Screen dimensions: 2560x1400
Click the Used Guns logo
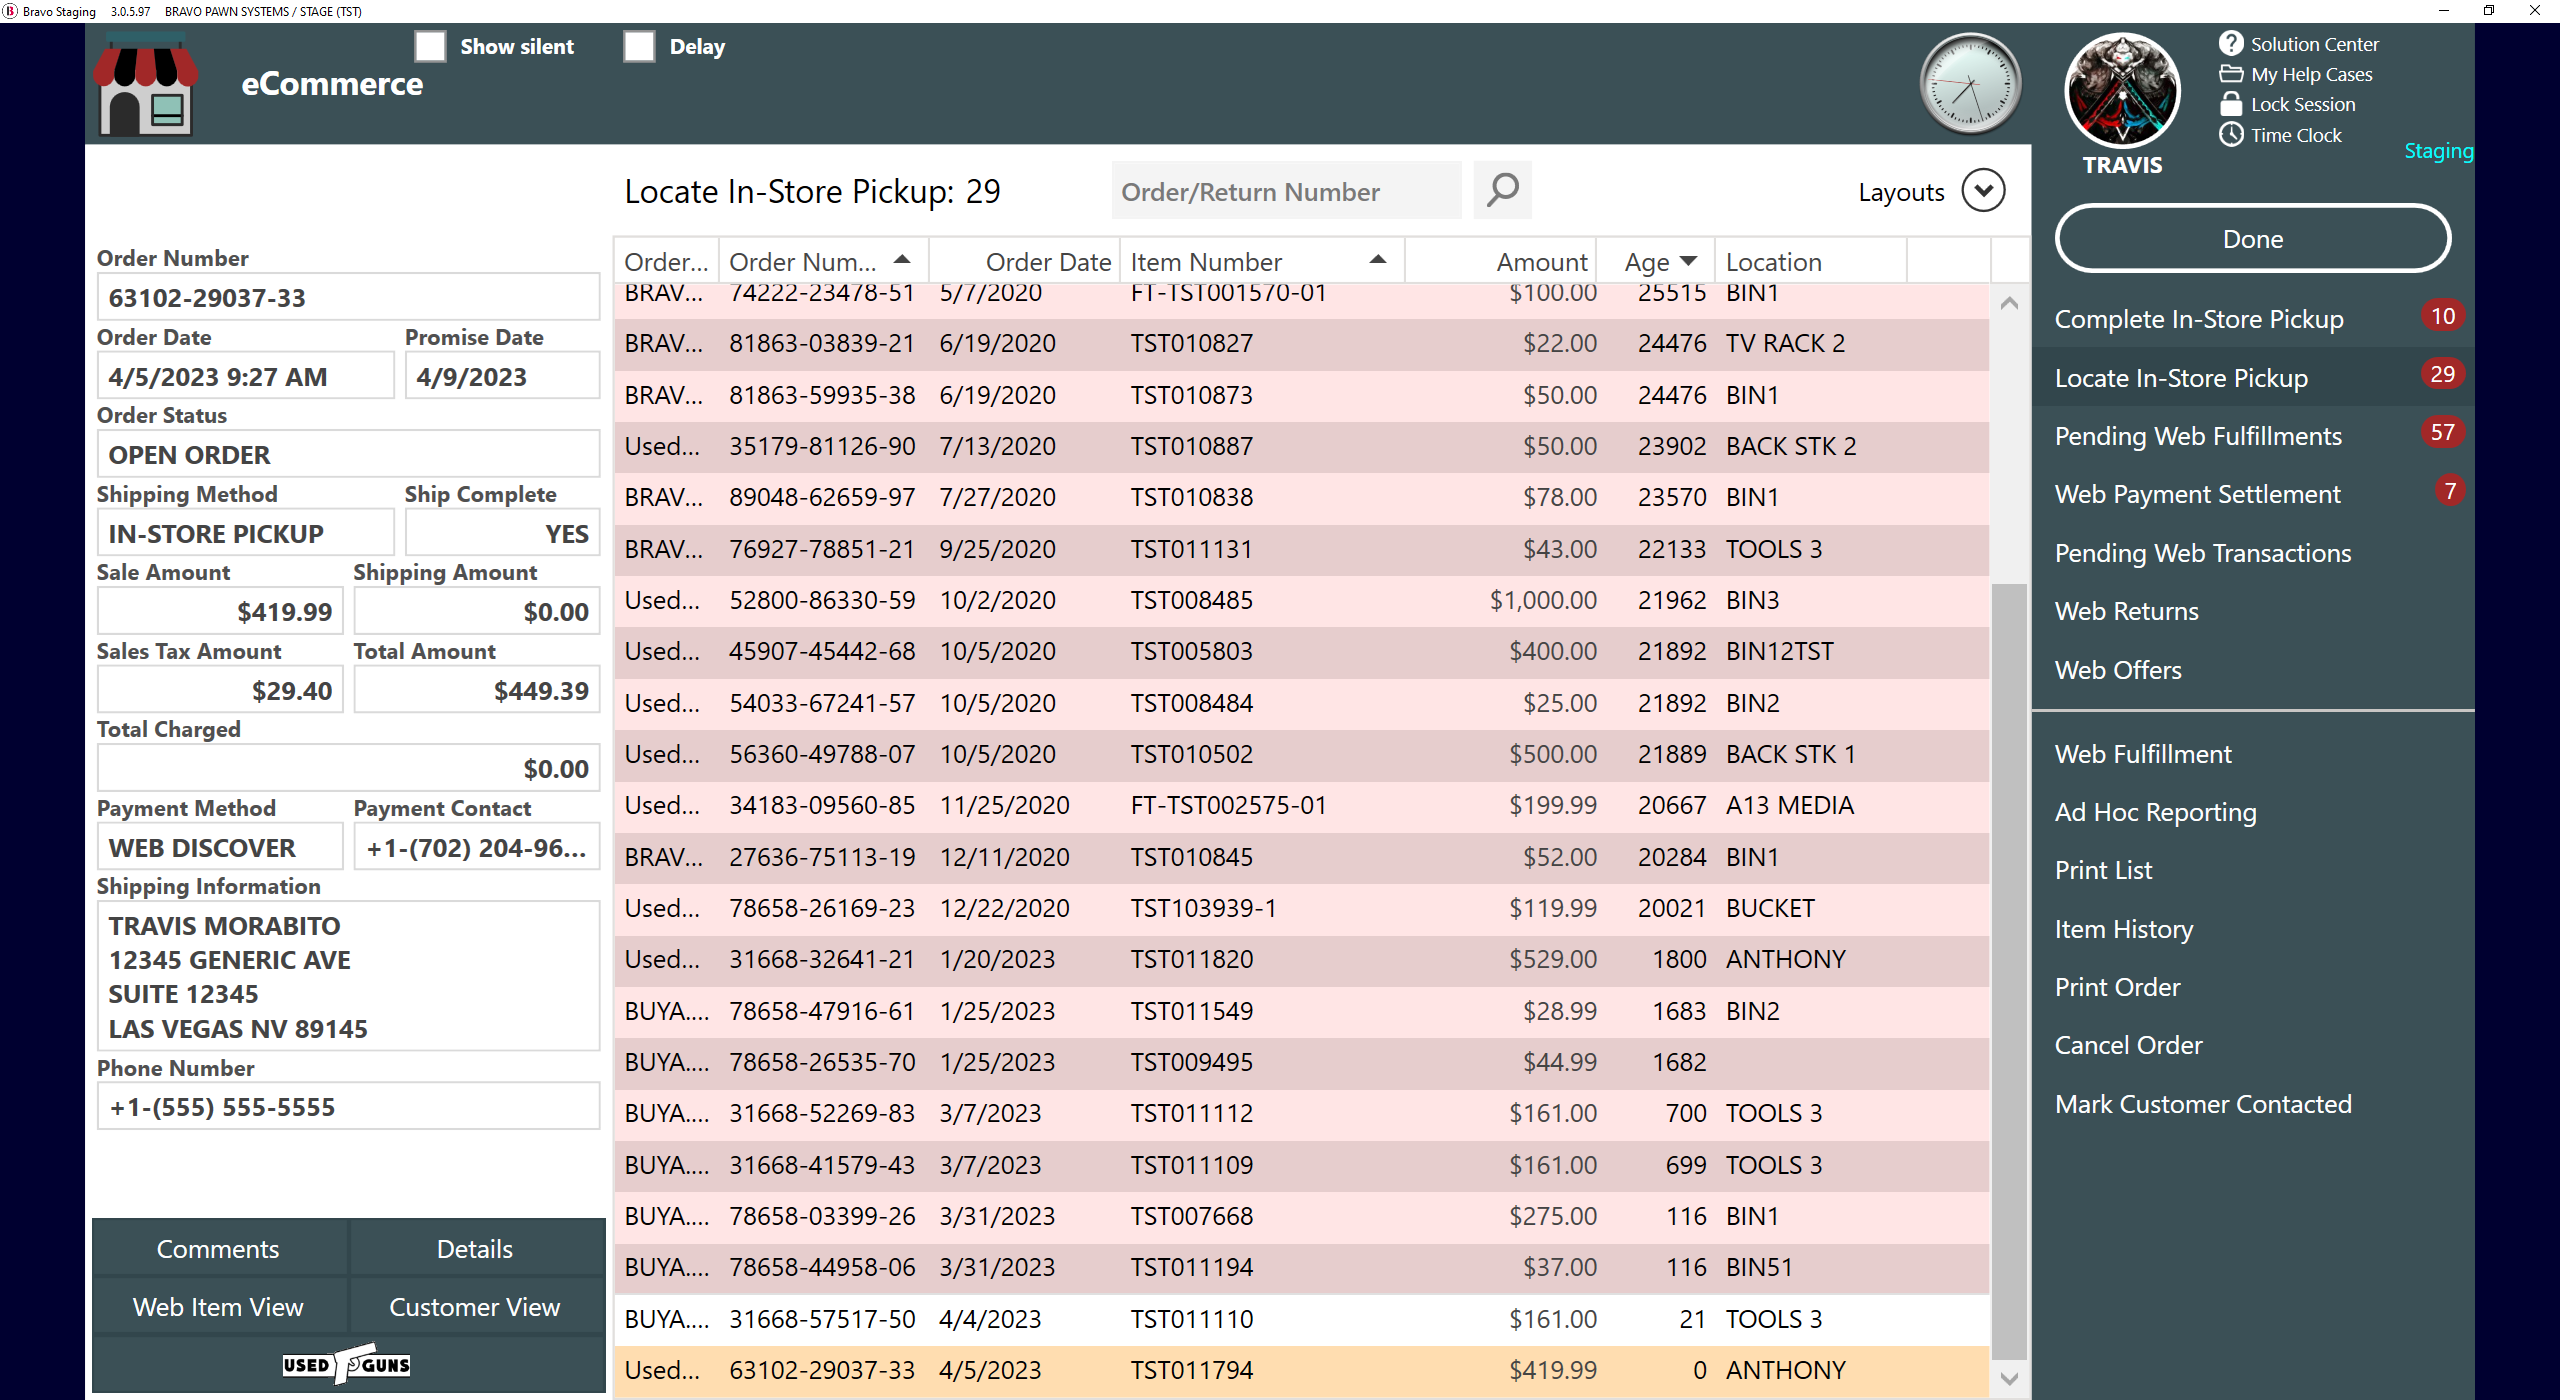[347, 1364]
